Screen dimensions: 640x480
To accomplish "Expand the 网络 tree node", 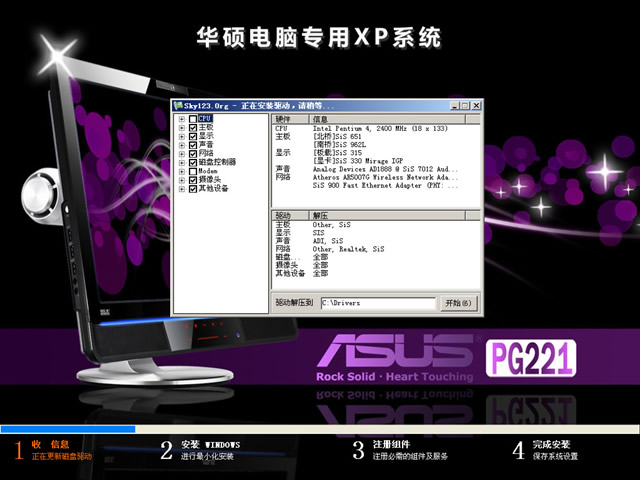I will click(182, 154).
